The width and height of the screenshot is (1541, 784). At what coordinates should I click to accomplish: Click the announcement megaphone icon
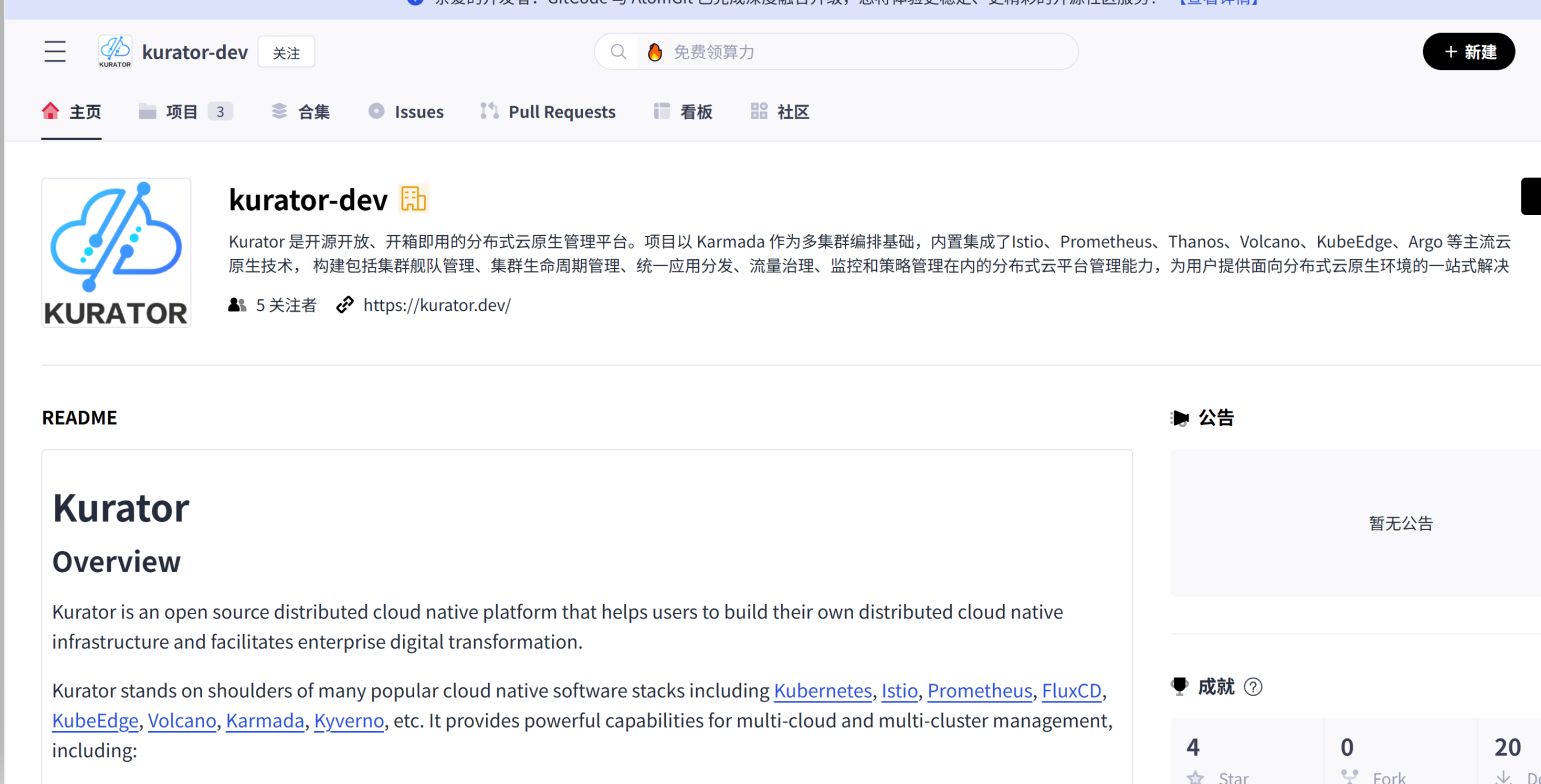click(x=1180, y=418)
